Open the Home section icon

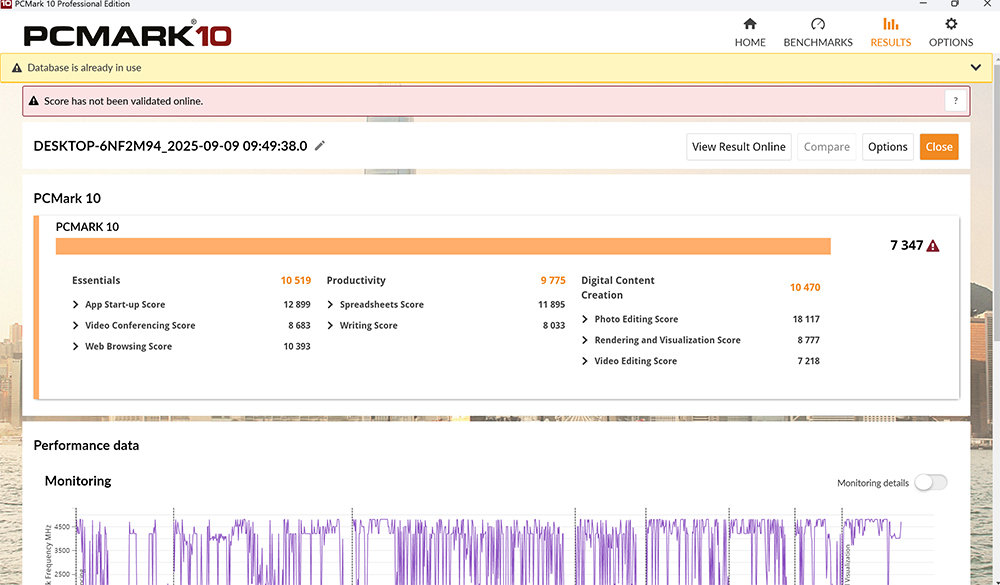click(750, 24)
